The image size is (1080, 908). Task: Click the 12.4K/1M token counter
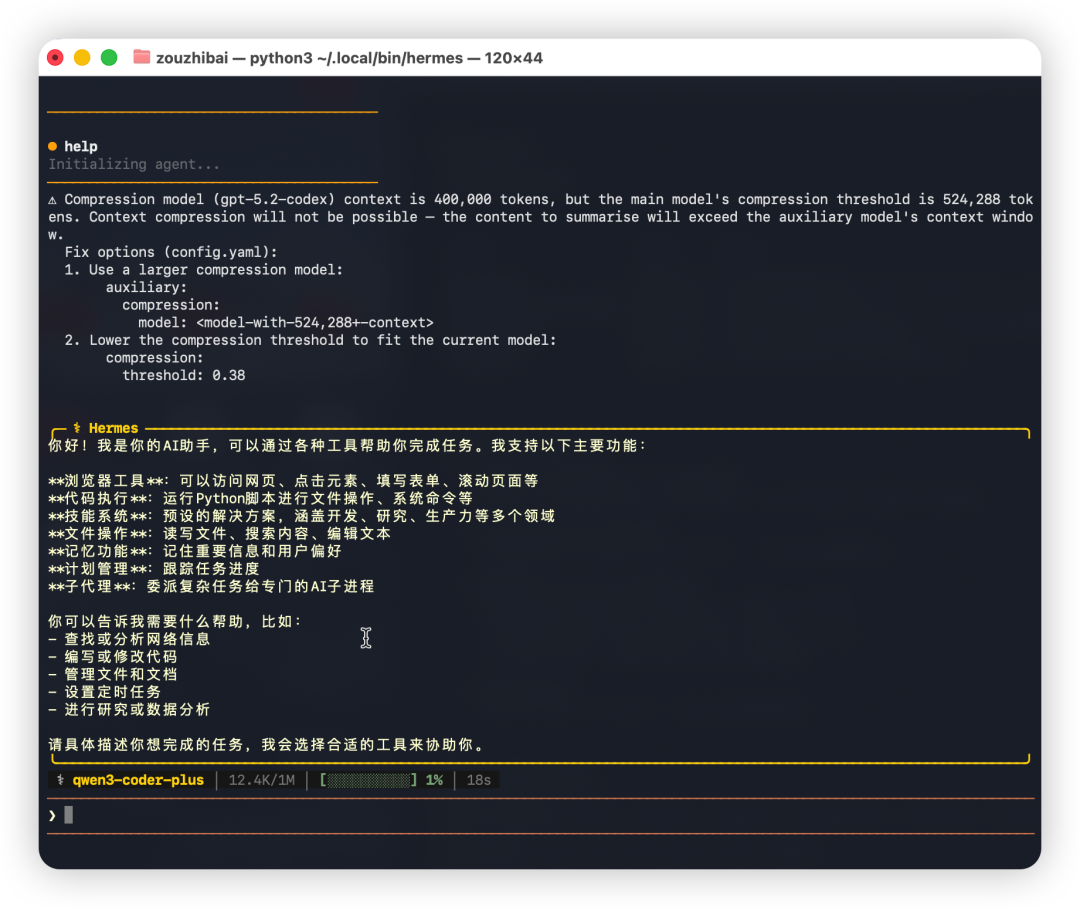point(262,780)
